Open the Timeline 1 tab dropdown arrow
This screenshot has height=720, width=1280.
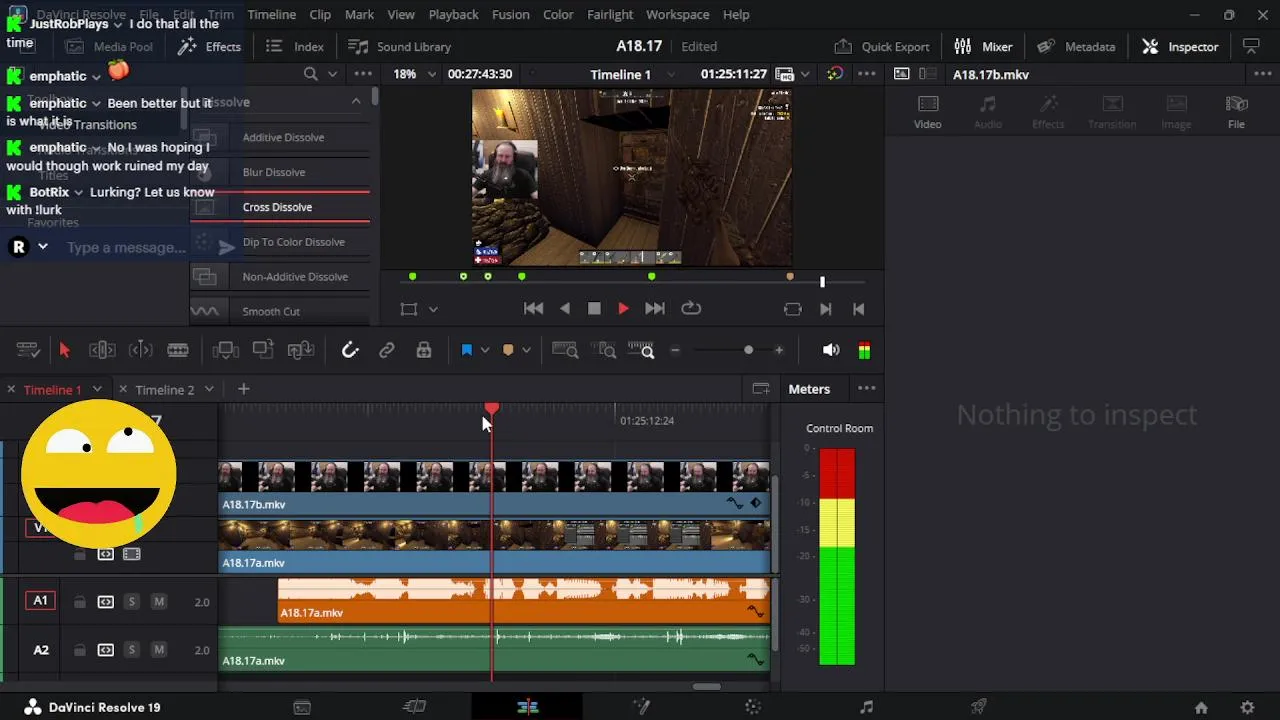[x=97, y=389]
